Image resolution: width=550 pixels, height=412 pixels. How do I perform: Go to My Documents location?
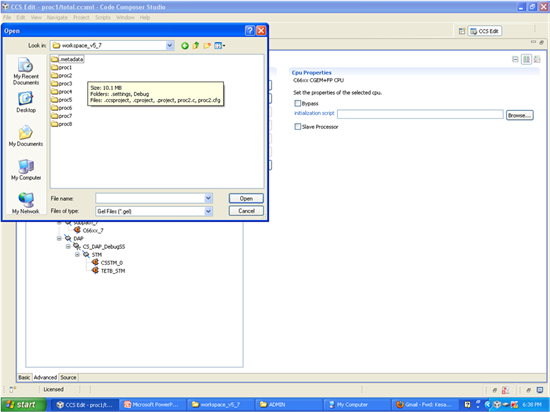coord(26,136)
